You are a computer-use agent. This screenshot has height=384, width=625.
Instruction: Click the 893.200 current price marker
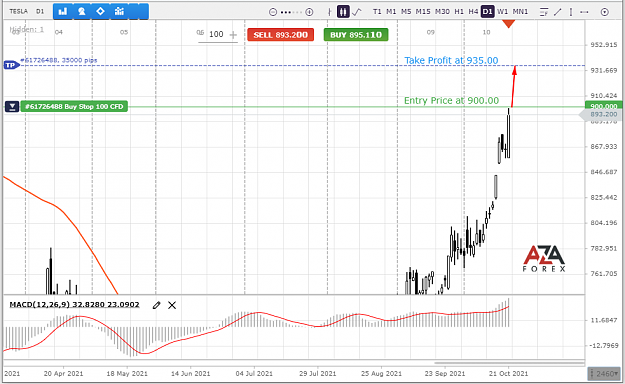pyautogui.click(x=601, y=114)
